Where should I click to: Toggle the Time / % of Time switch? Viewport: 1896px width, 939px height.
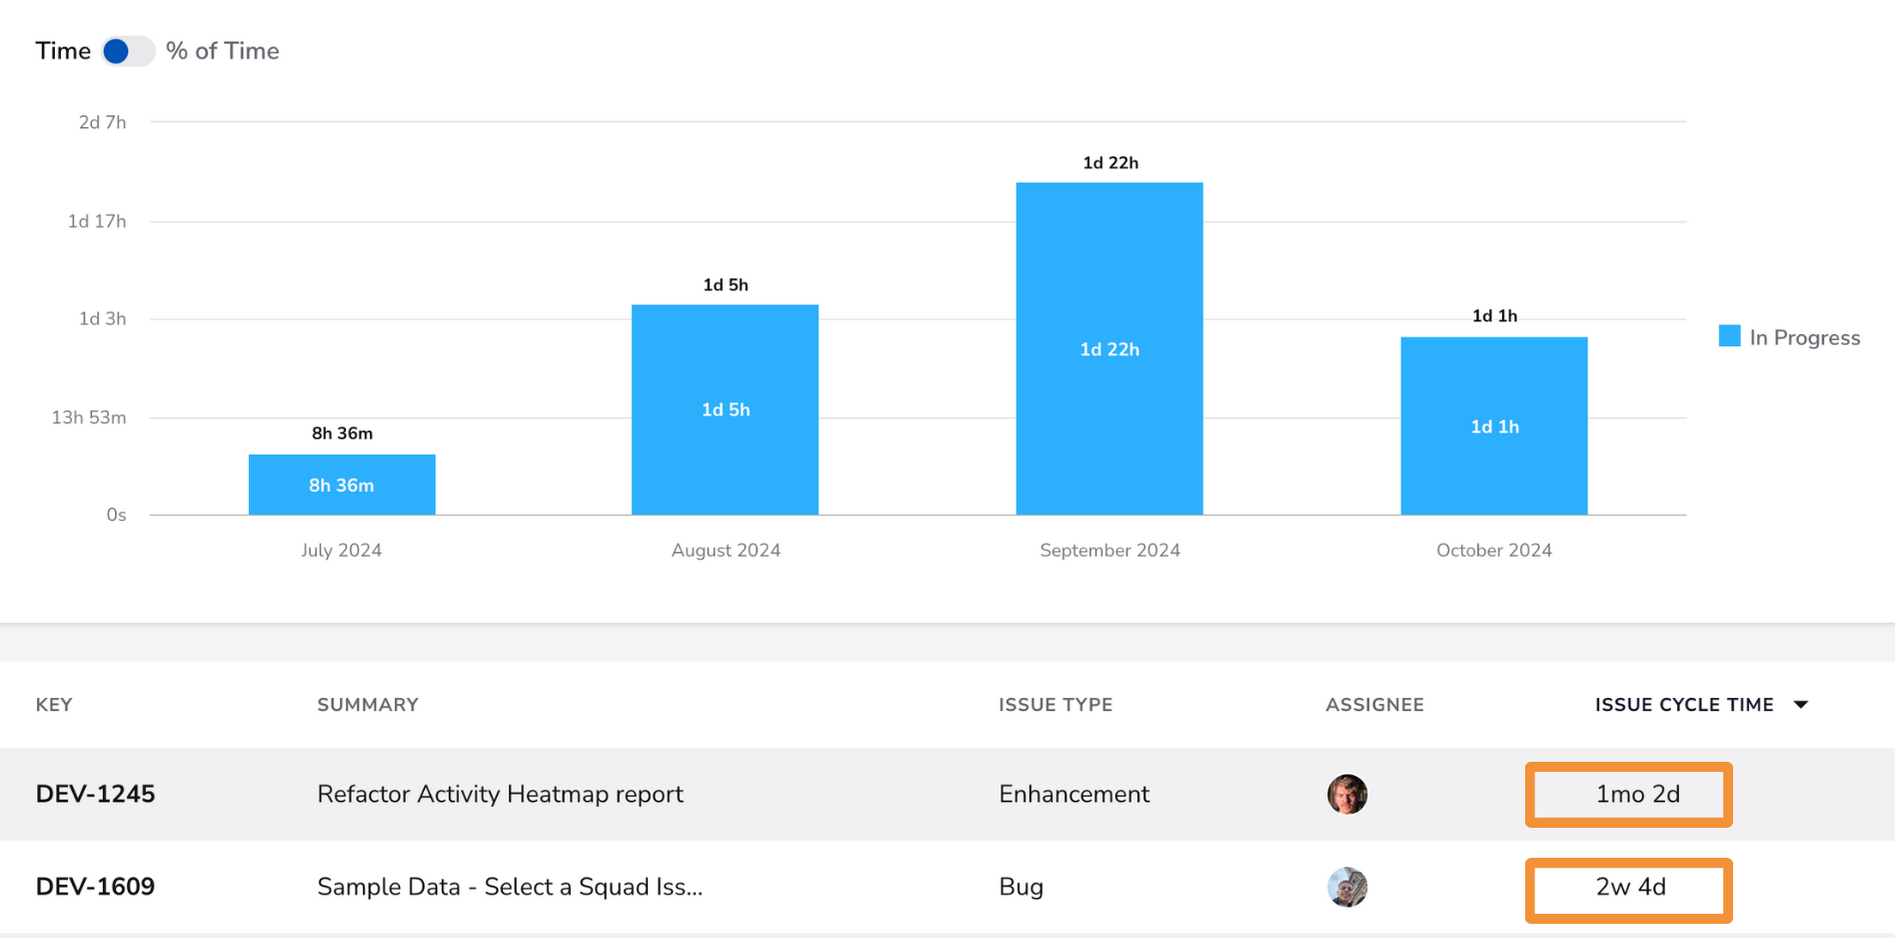[x=128, y=51]
